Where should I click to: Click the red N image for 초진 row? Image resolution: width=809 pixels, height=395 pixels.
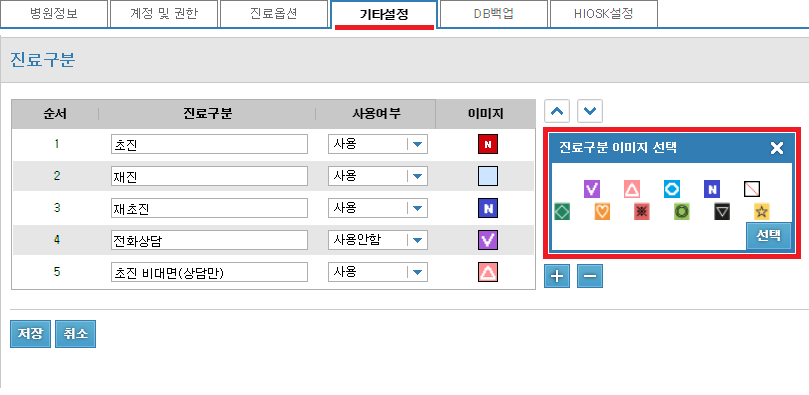pos(488,144)
